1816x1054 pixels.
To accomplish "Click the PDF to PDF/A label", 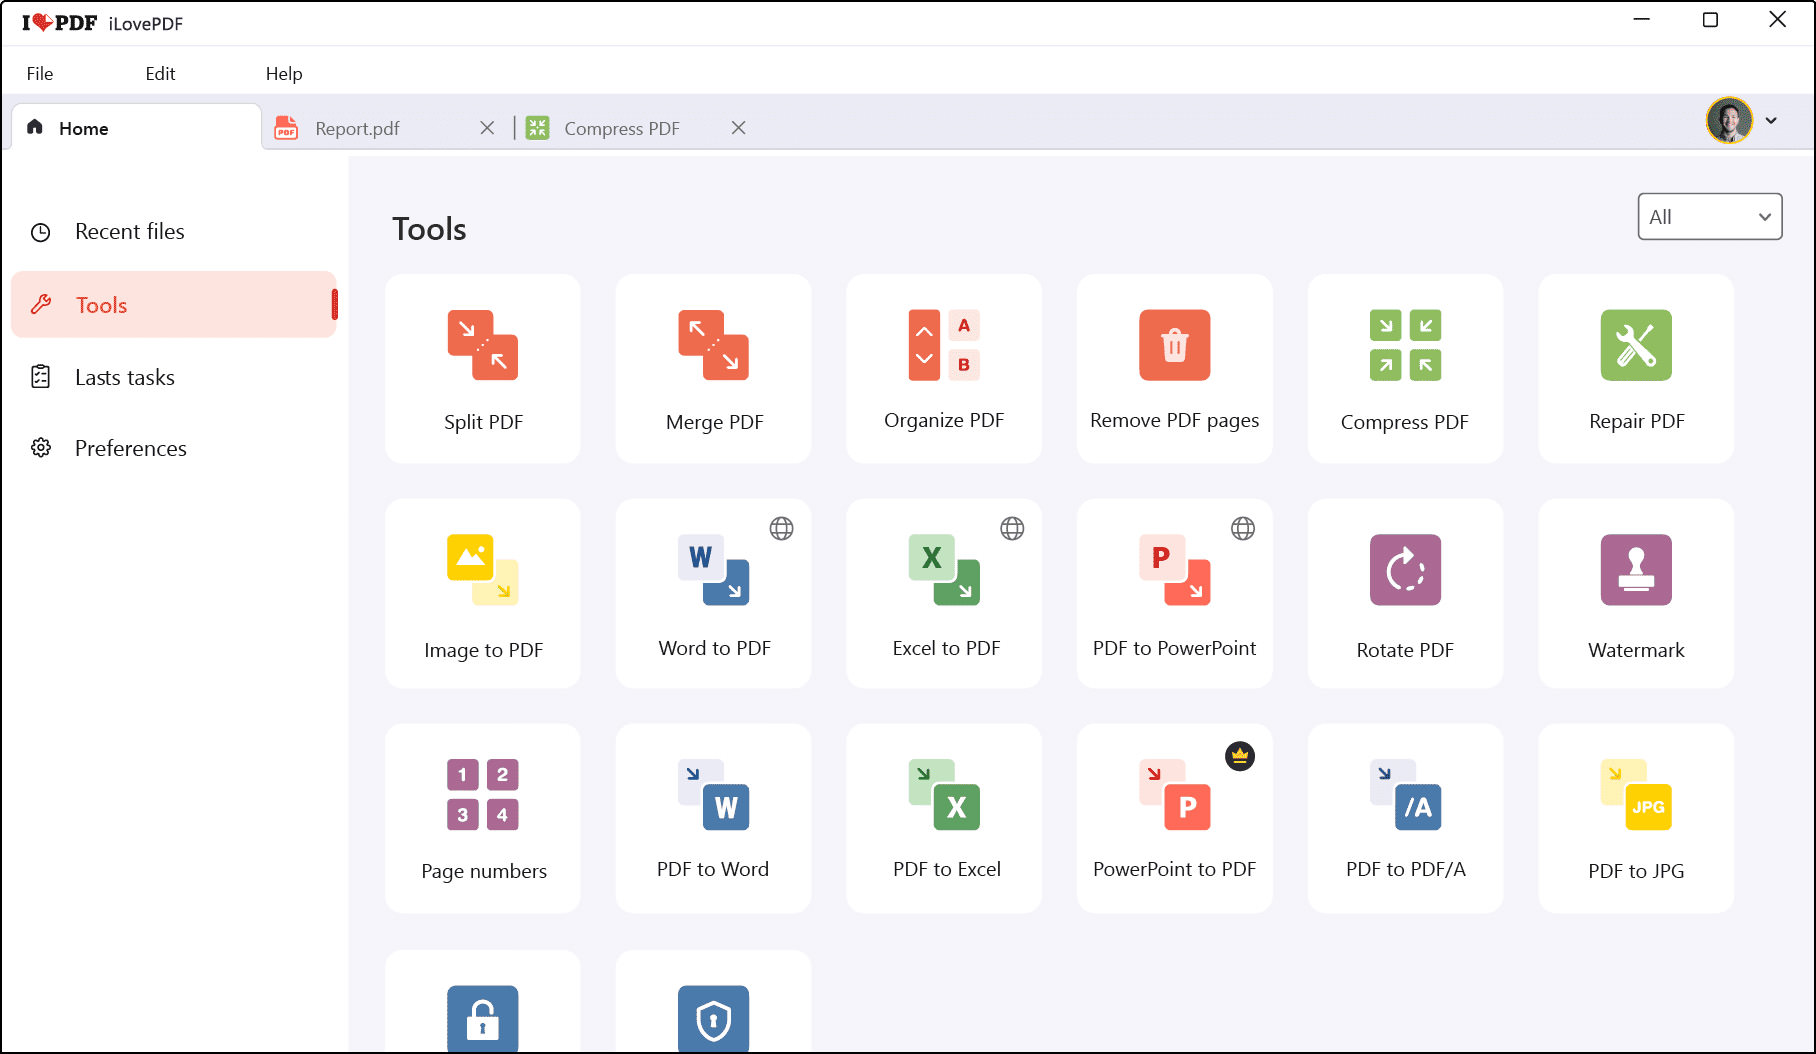I will [x=1406, y=869].
